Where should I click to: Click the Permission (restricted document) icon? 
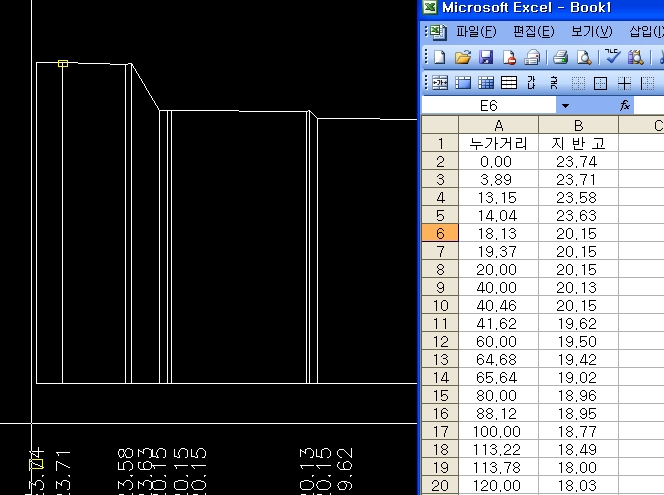(509, 57)
